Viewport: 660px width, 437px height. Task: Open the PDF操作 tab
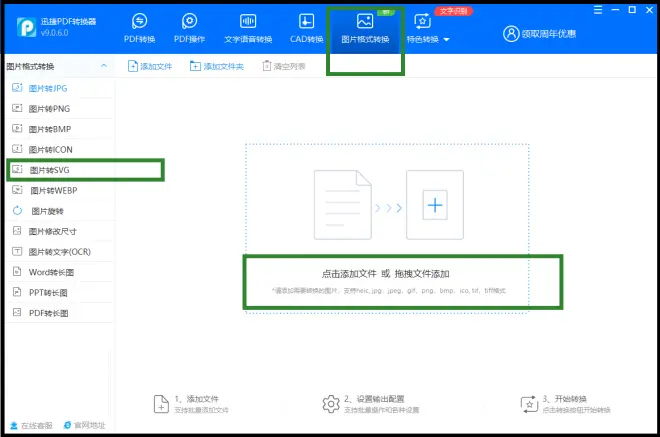(x=189, y=29)
